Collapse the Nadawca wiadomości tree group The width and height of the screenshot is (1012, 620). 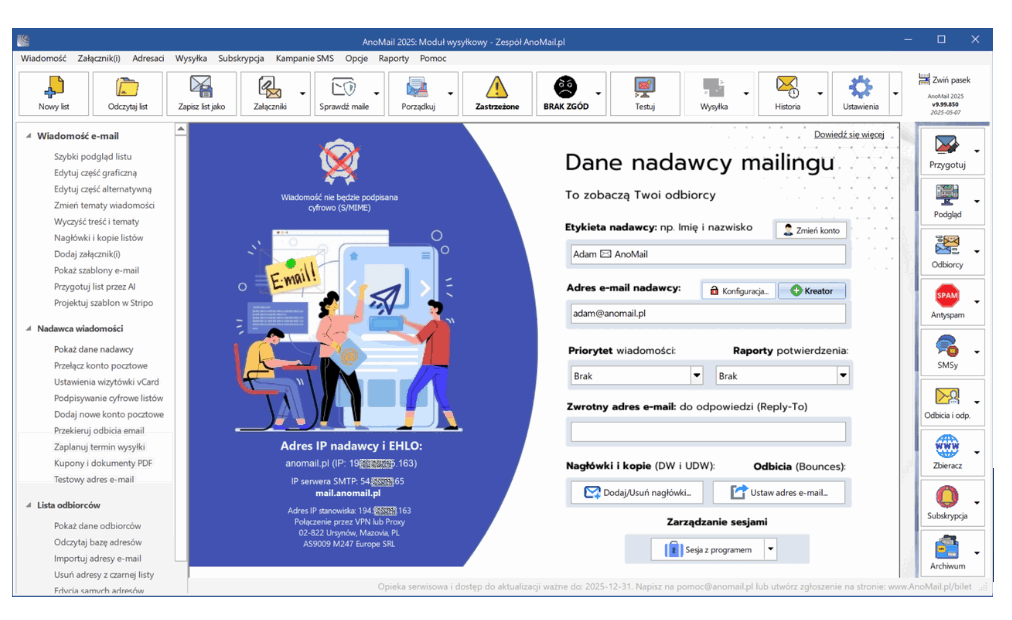tap(28, 328)
